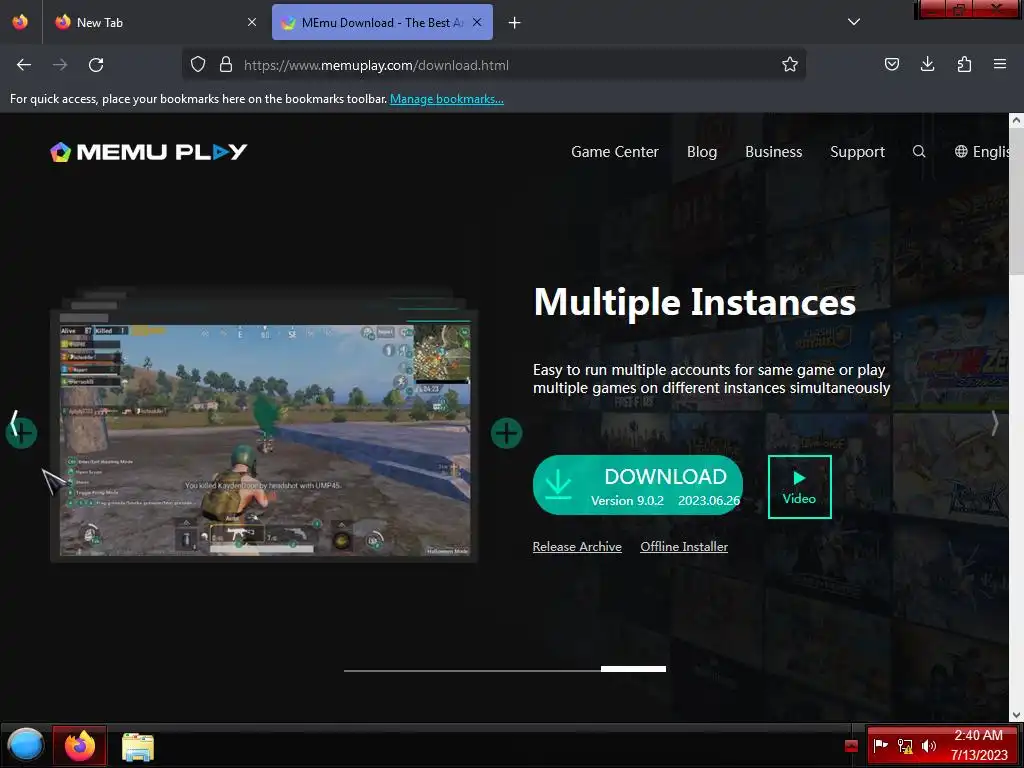Image resolution: width=1024 pixels, height=768 pixels.
Task: Open the Save to Pocket icon
Action: pos(891,64)
